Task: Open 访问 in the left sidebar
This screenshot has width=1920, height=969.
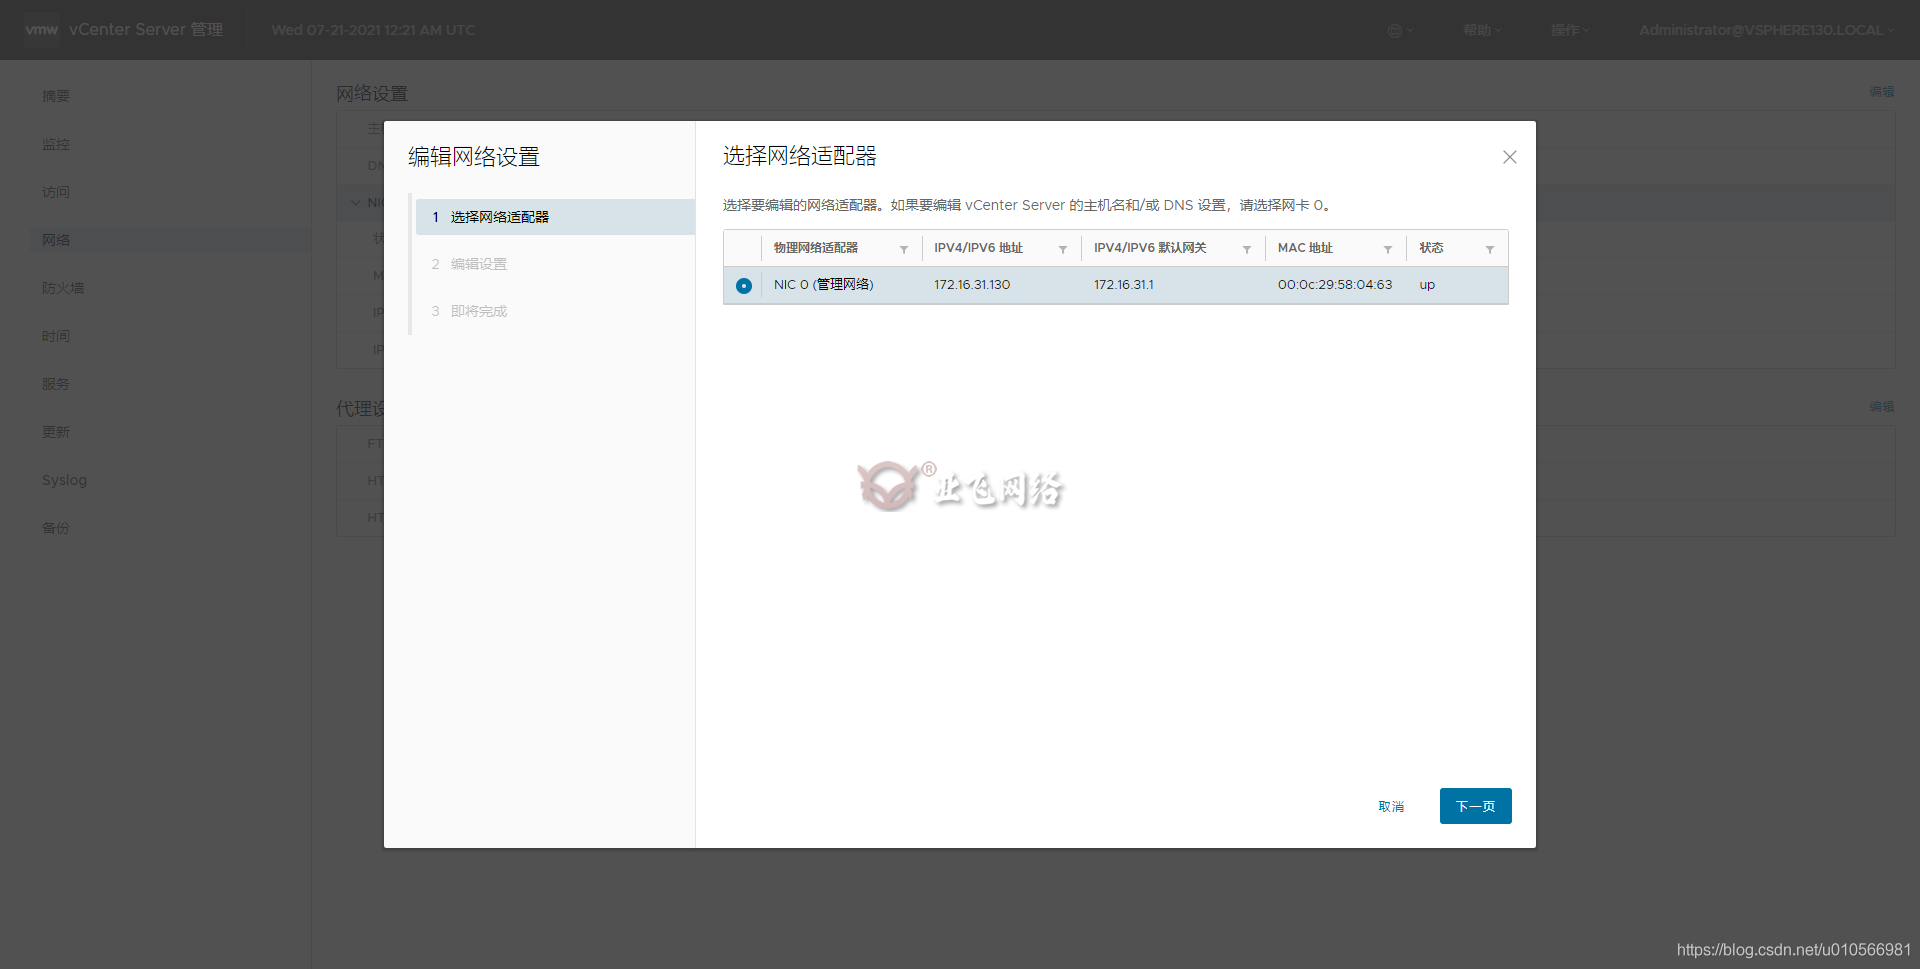Action: pyautogui.click(x=56, y=192)
